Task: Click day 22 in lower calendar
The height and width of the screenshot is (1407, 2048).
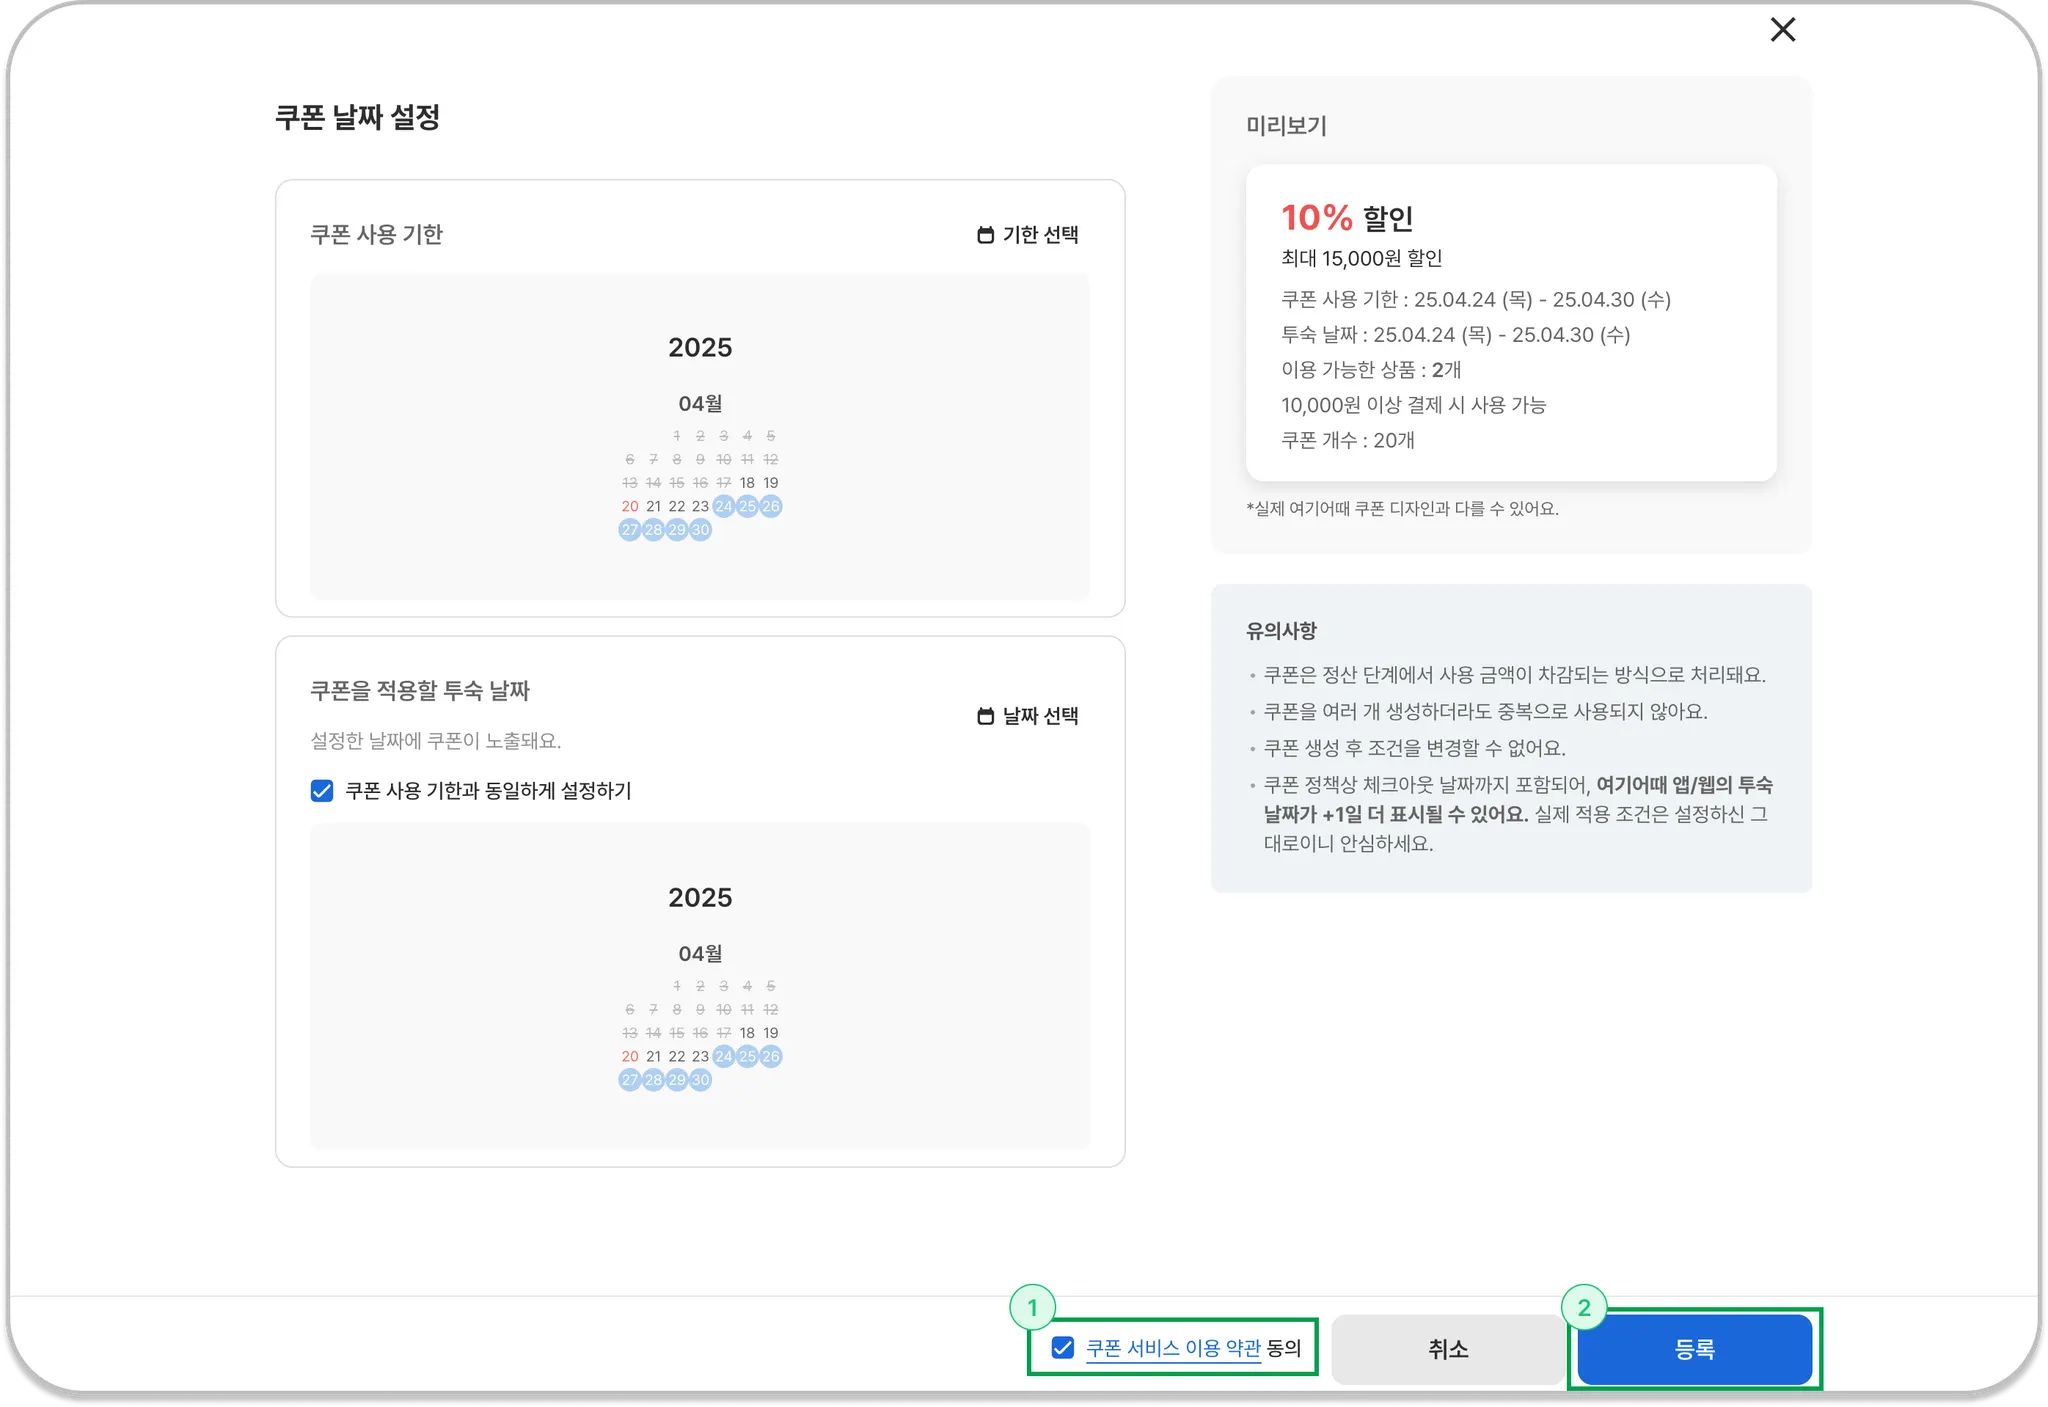Action: (677, 1057)
